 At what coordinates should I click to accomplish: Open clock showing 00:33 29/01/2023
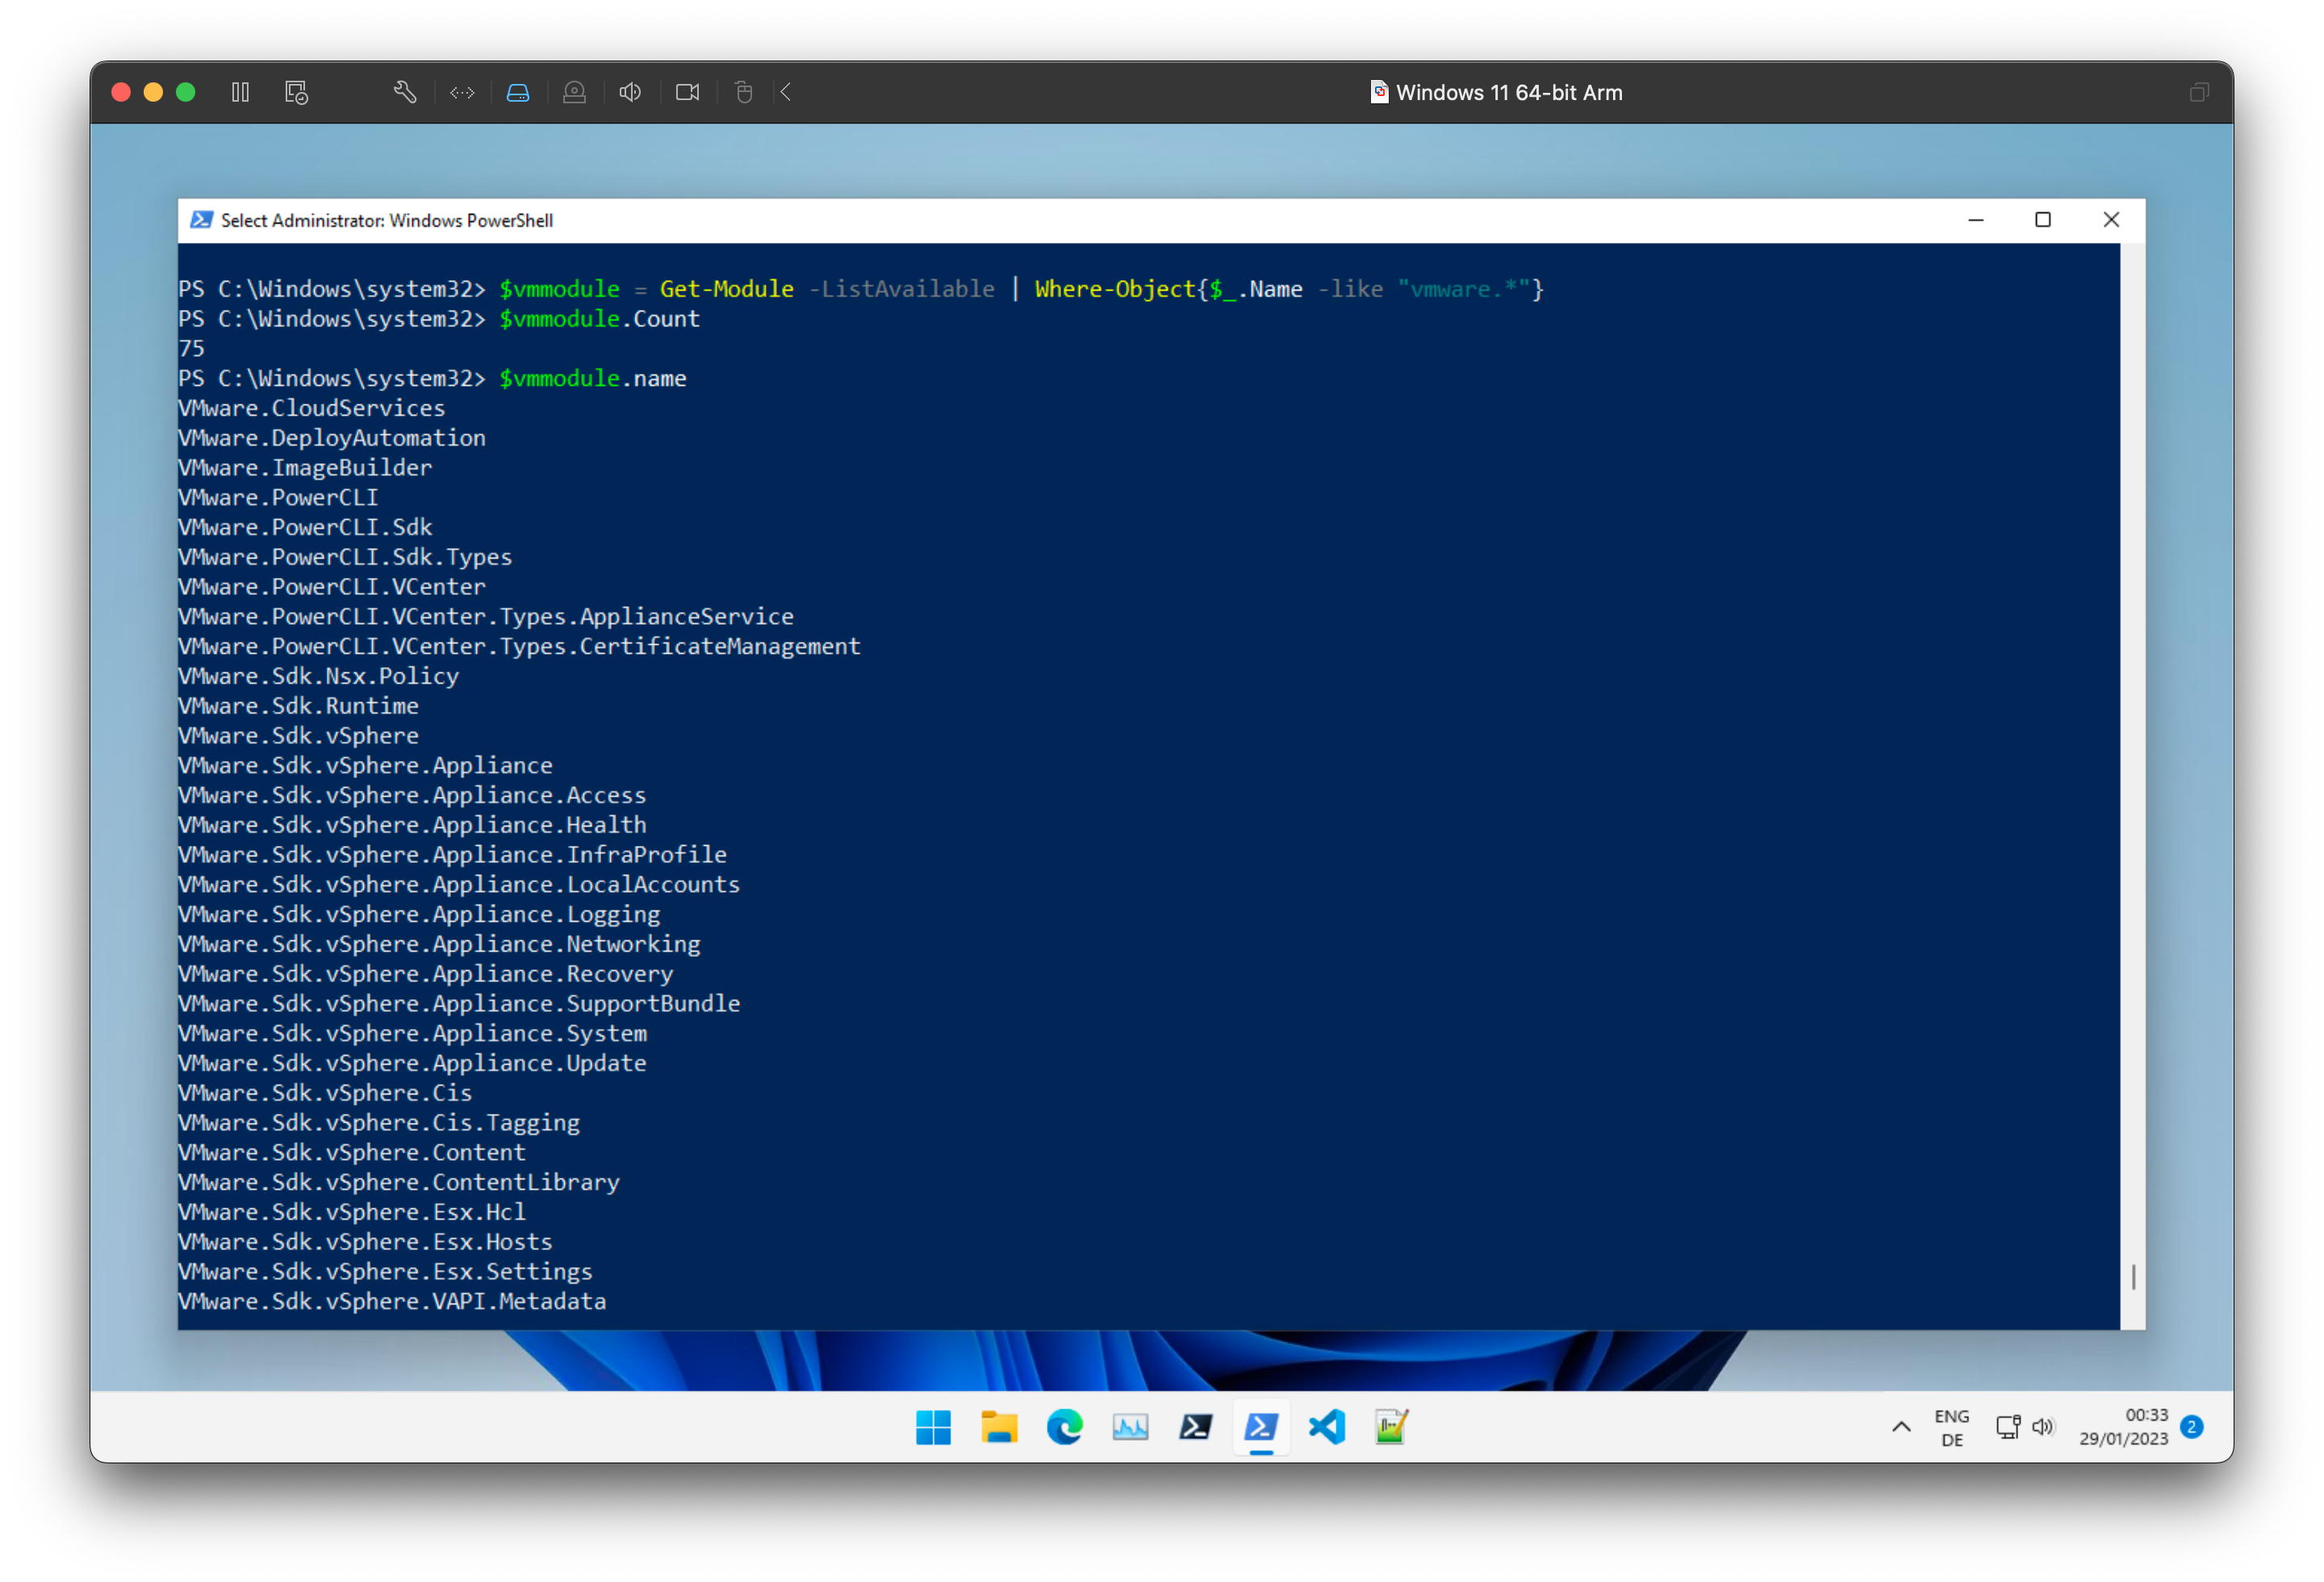[2123, 1427]
